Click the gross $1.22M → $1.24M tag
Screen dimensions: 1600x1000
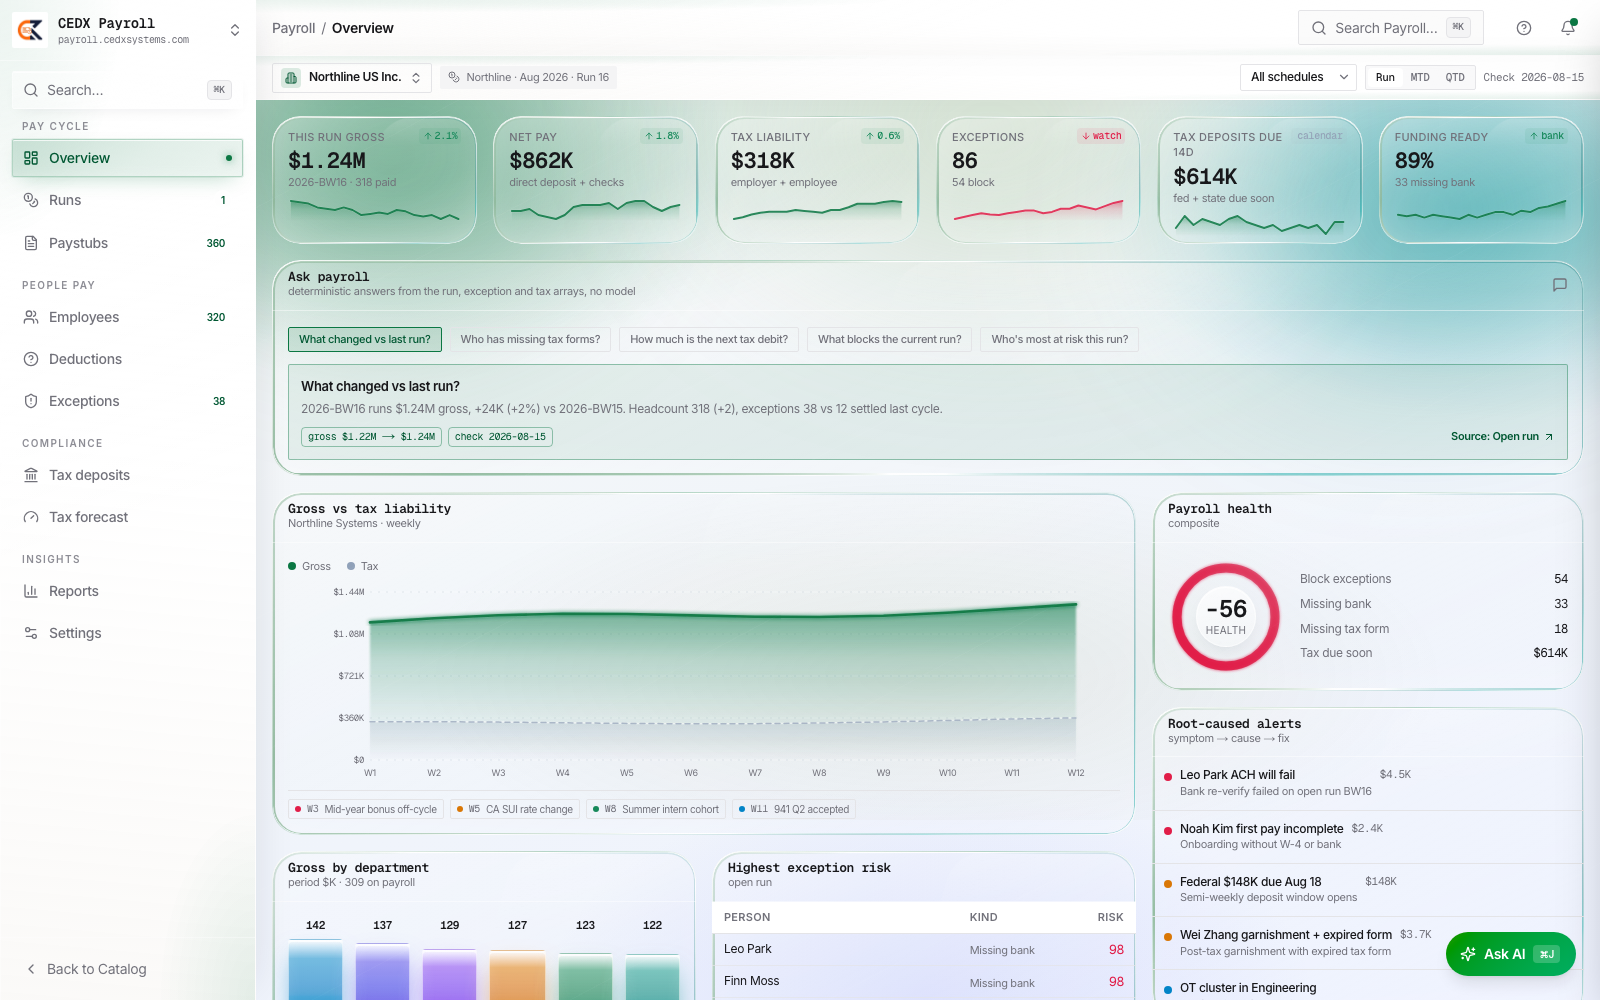371,437
